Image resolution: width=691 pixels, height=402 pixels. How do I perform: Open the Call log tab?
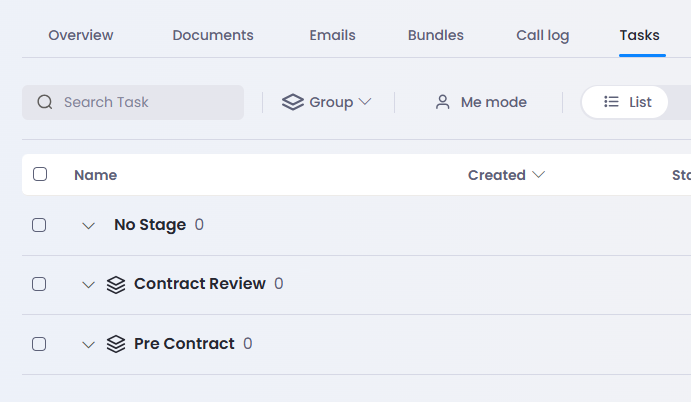click(x=542, y=35)
